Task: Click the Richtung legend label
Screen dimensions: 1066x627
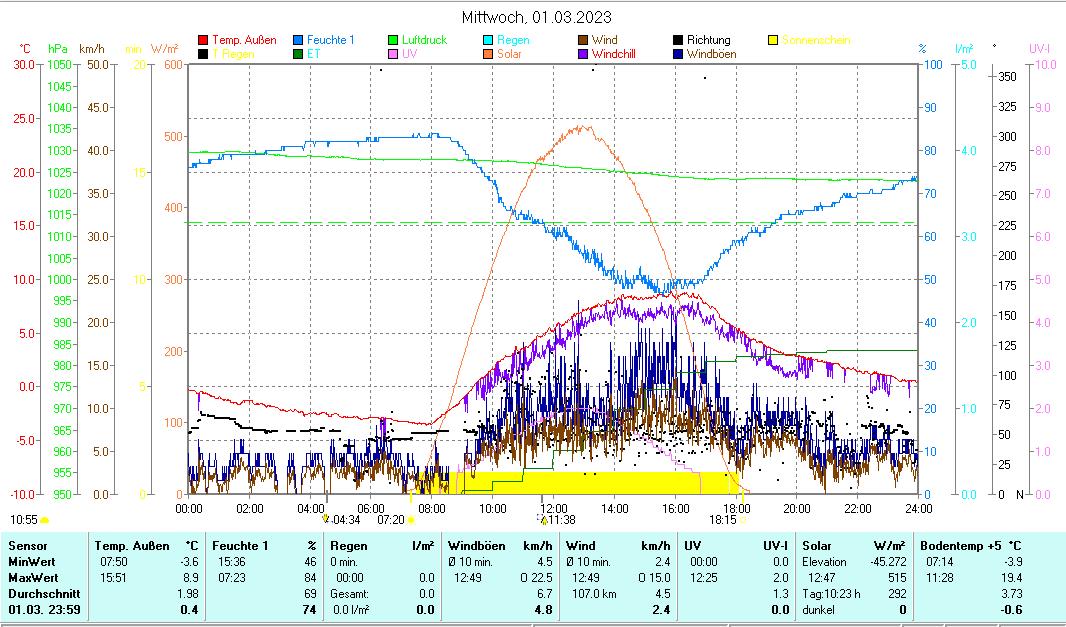Action: click(x=708, y=40)
